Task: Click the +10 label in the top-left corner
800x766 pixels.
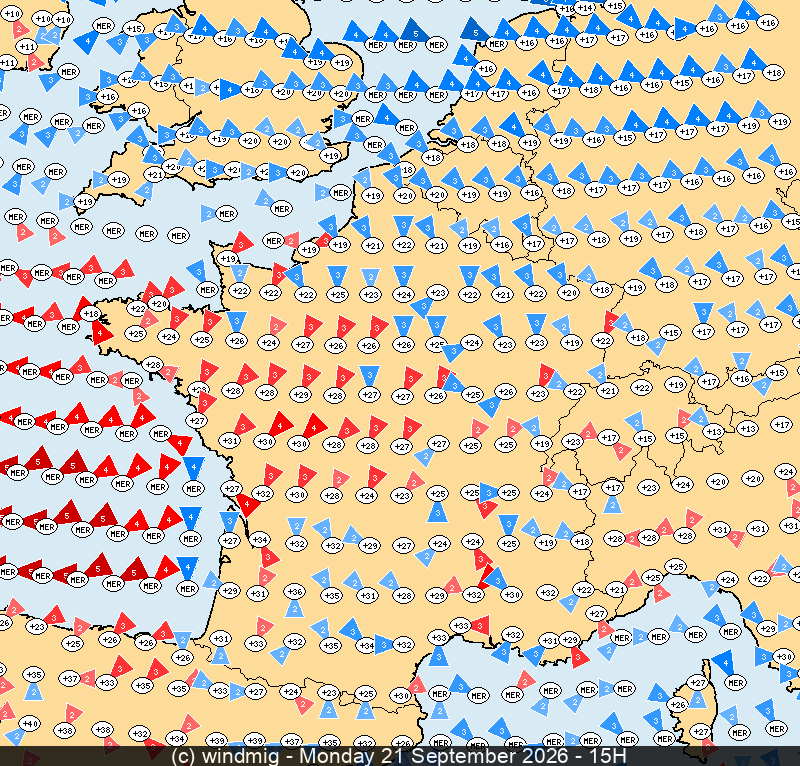Action: (x=11, y=14)
